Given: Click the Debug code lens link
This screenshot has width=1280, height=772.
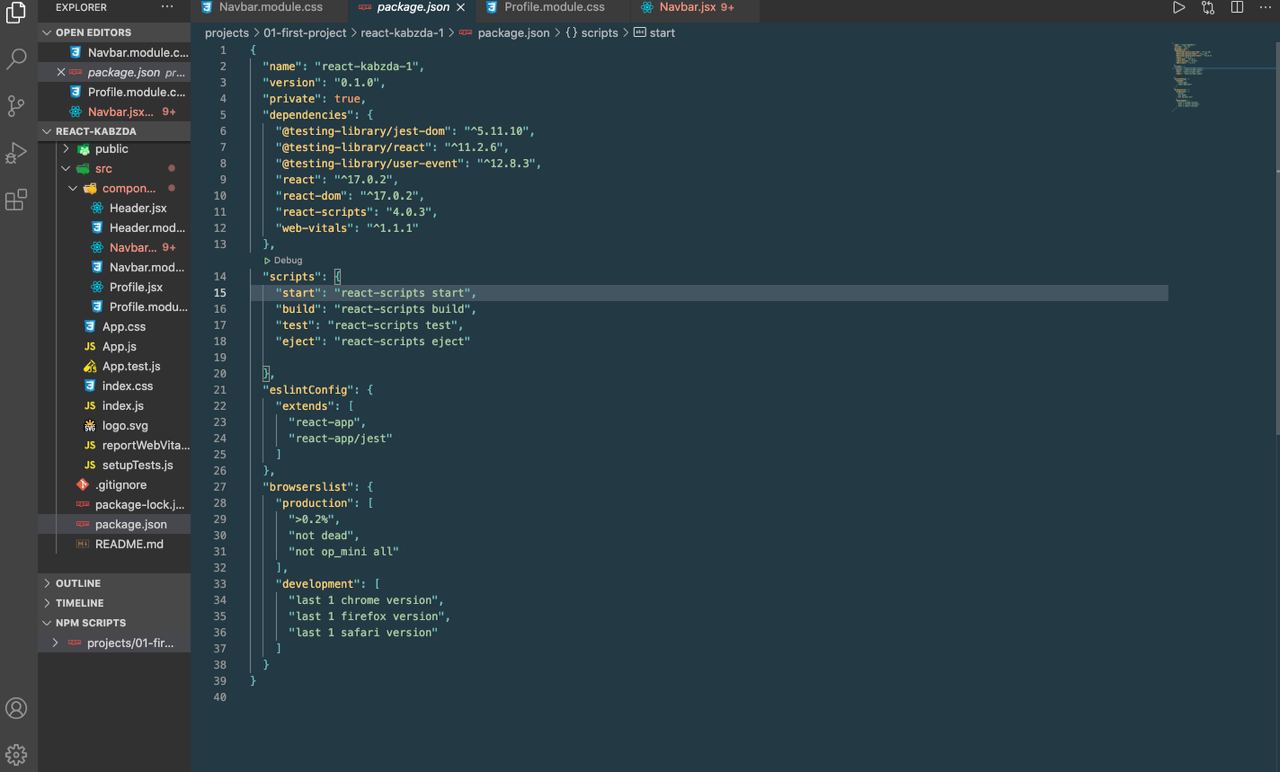Looking at the screenshot, I should click(x=287, y=260).
